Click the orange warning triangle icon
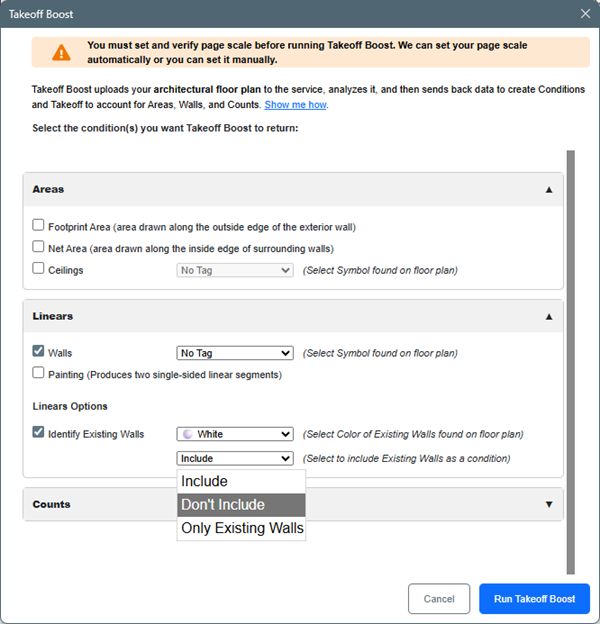 point(61,53)
